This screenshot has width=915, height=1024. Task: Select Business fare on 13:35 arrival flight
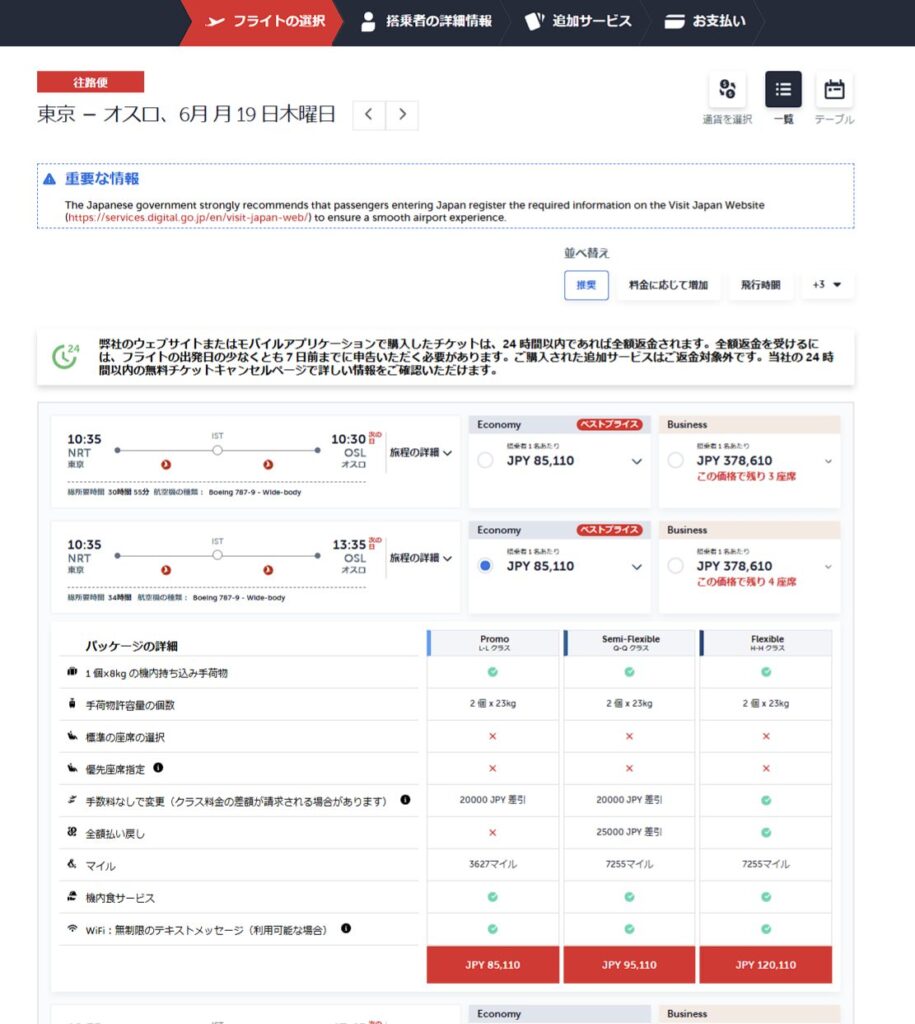coord(676,567)
